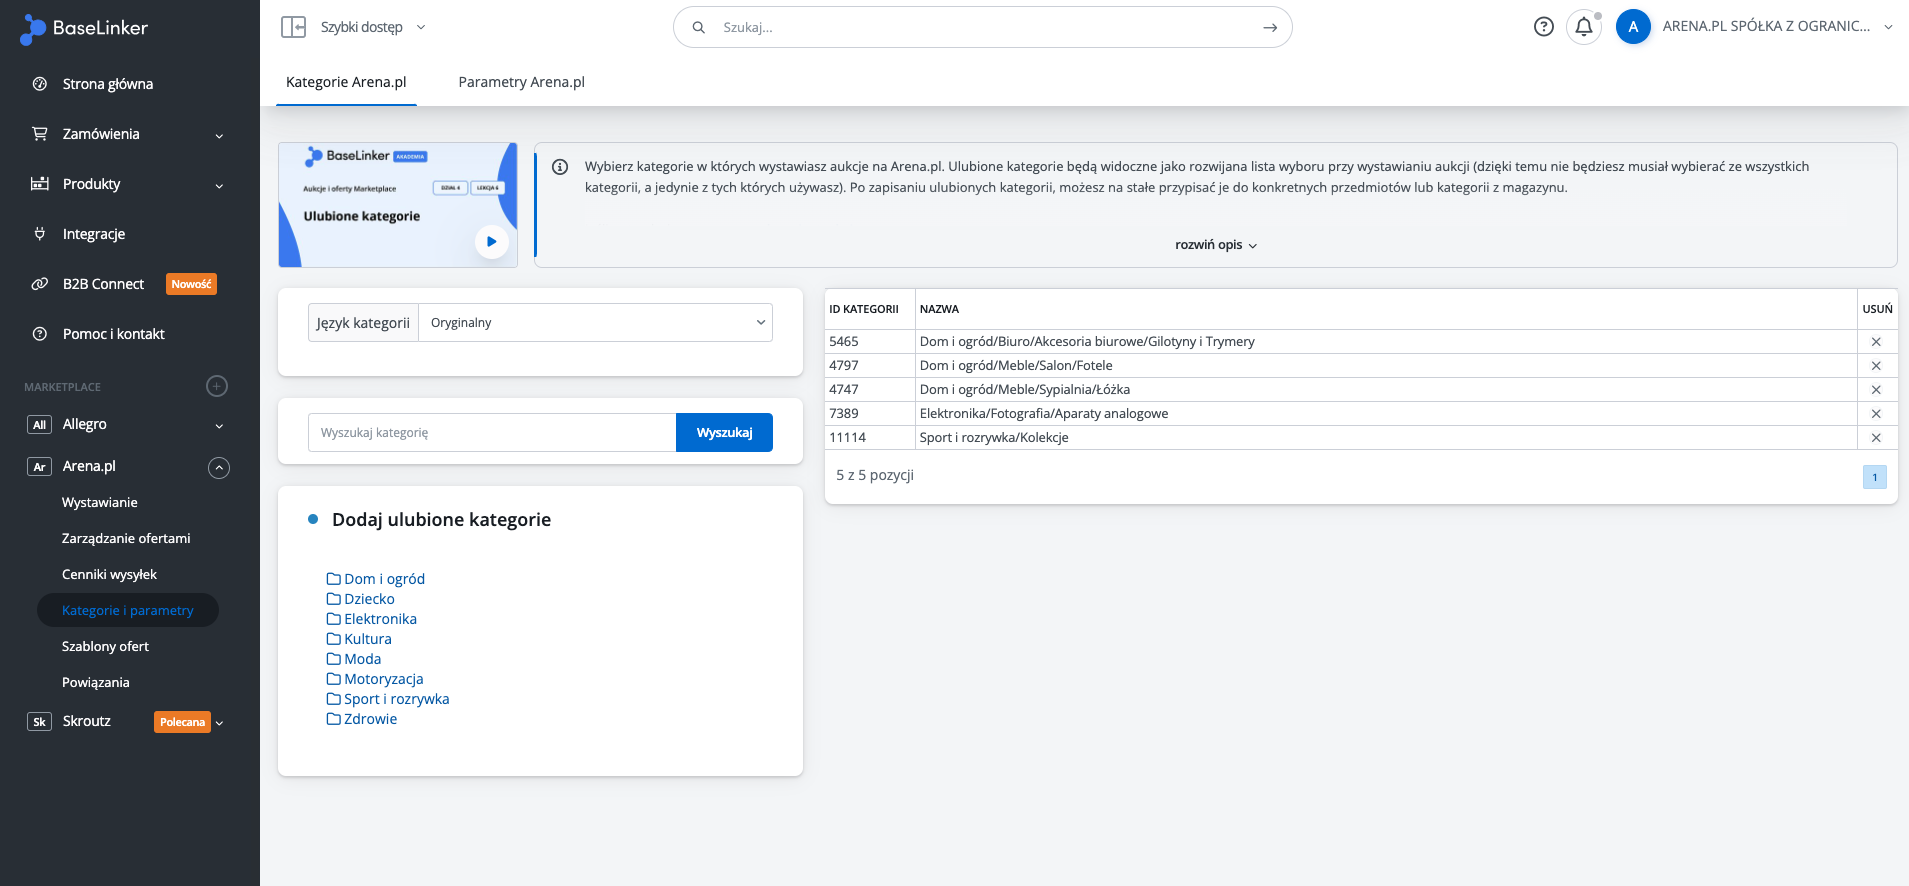The height and width of the screenshot is (886, 1909).
Task: Expand the Zdrowie category folder
Action: 362,719
